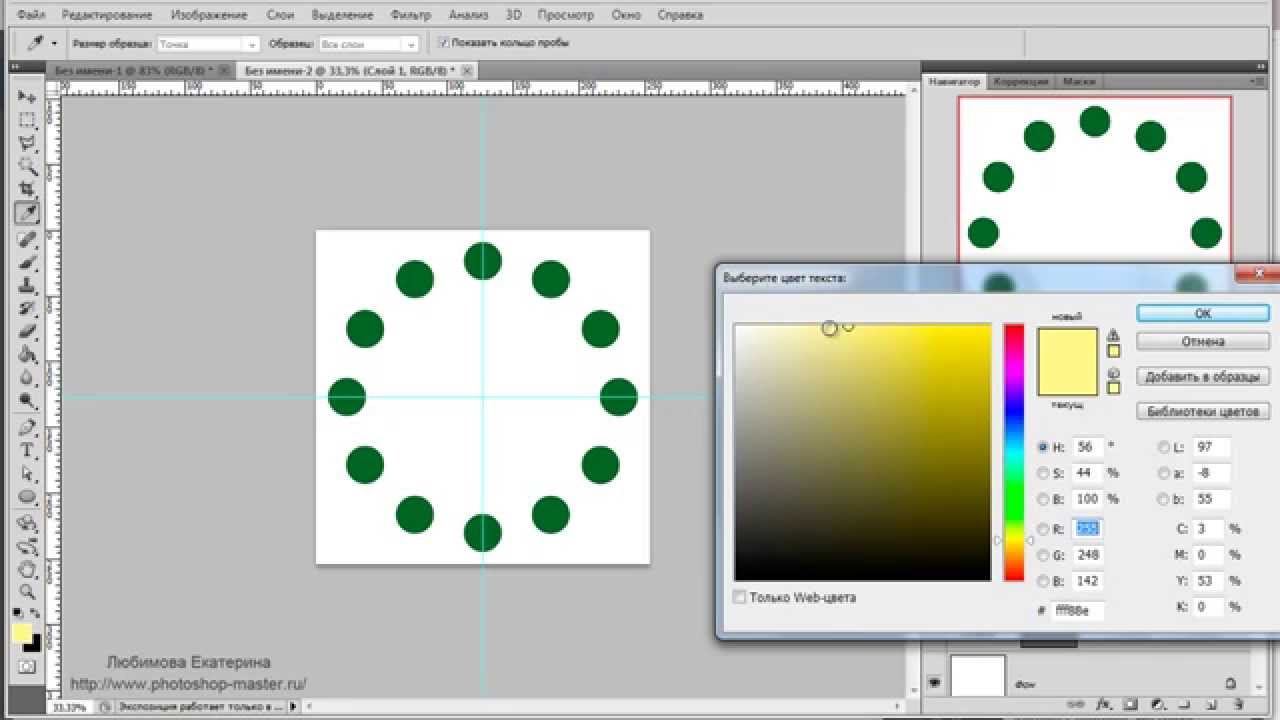The height and width of the screenshot is (720, 1280).
Task: Select the 3D Rotate tool
Action: pyautogui.click(x=27, y=523)
